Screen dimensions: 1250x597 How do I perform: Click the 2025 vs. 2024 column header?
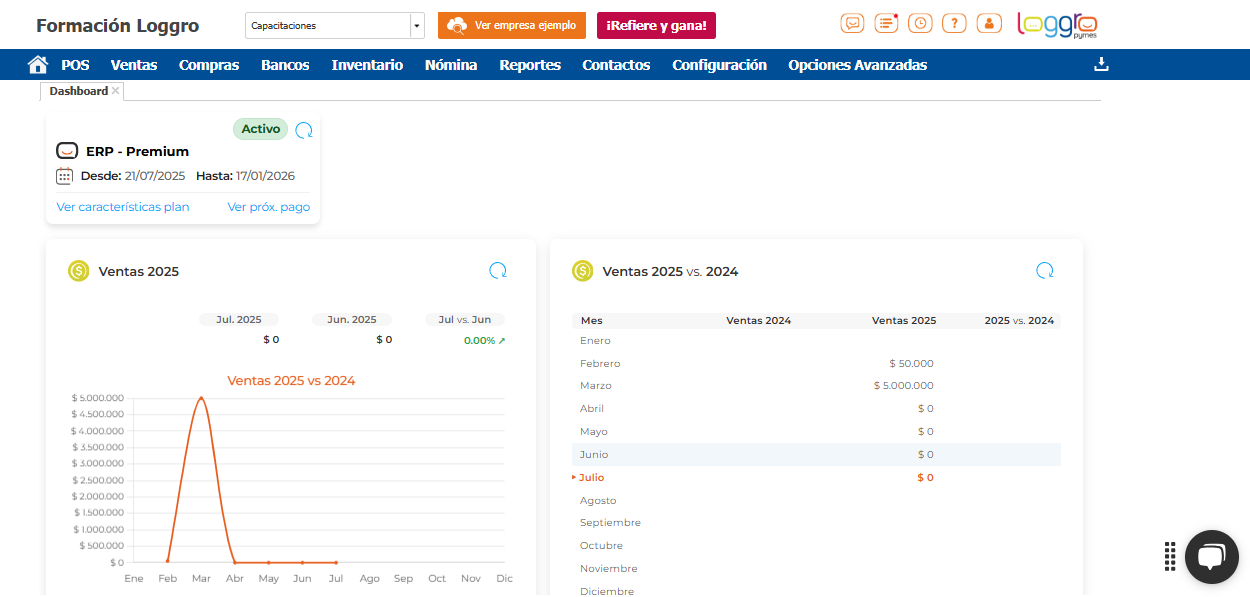[x=1019, y=321]
